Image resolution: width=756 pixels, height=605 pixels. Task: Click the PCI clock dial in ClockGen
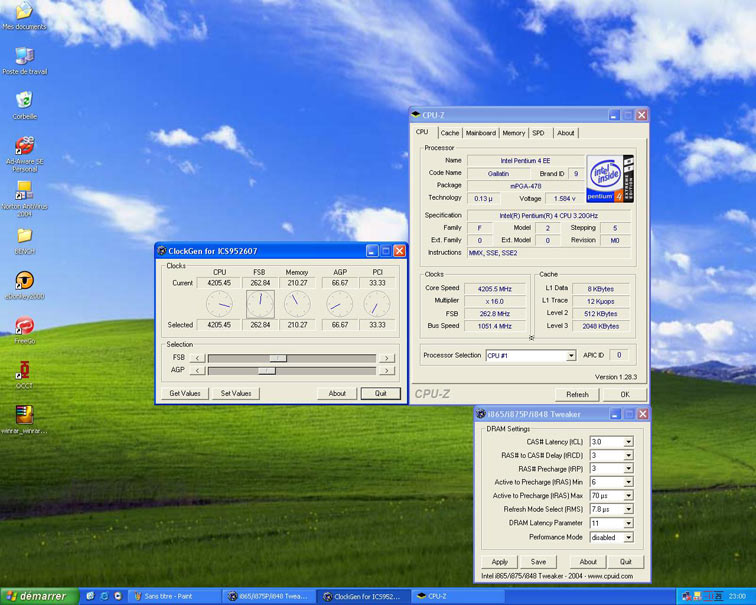pyautogui.click(x=377, y=304)
